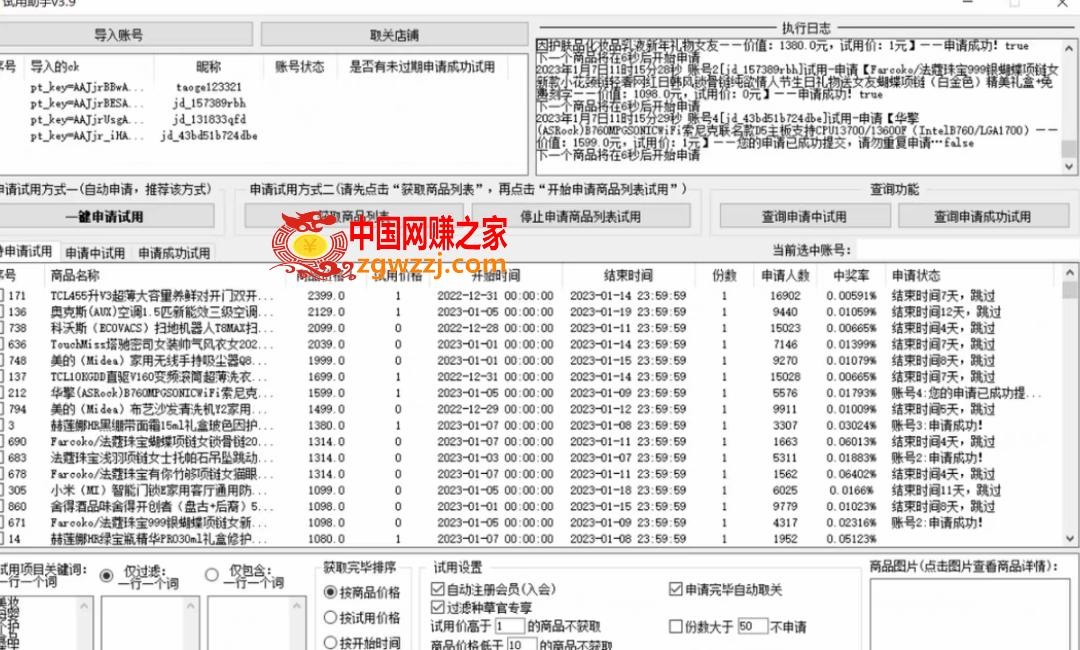The height and width of the screenshot is (650, 1080).
Task: Sort by the 份数 column header
Action: 724,275
